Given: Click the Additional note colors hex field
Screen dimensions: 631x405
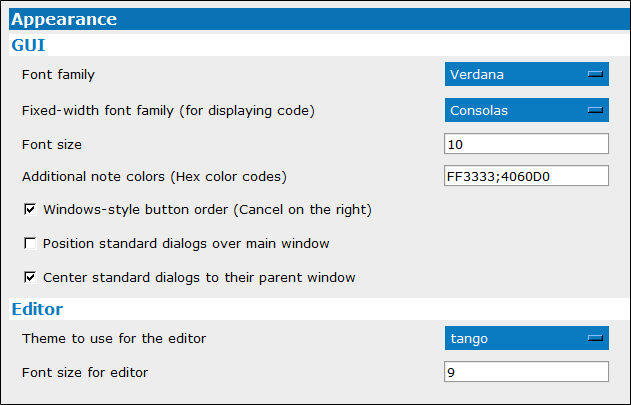Looking at the screenshot, I should point(526,176).
